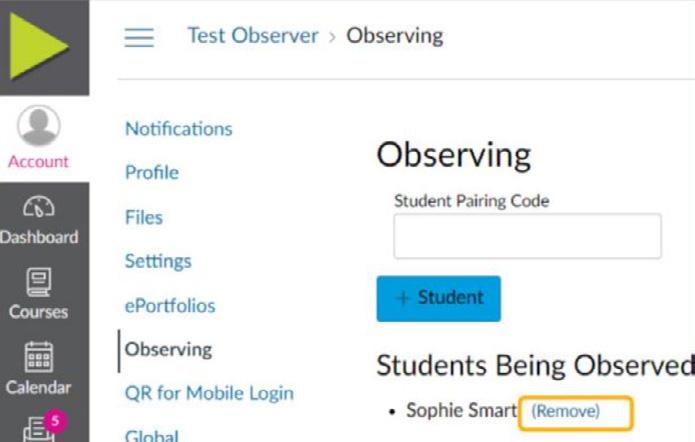Go to Dashboard via speedometer icon
The image size is (695, 442).
tap(39, 207)
